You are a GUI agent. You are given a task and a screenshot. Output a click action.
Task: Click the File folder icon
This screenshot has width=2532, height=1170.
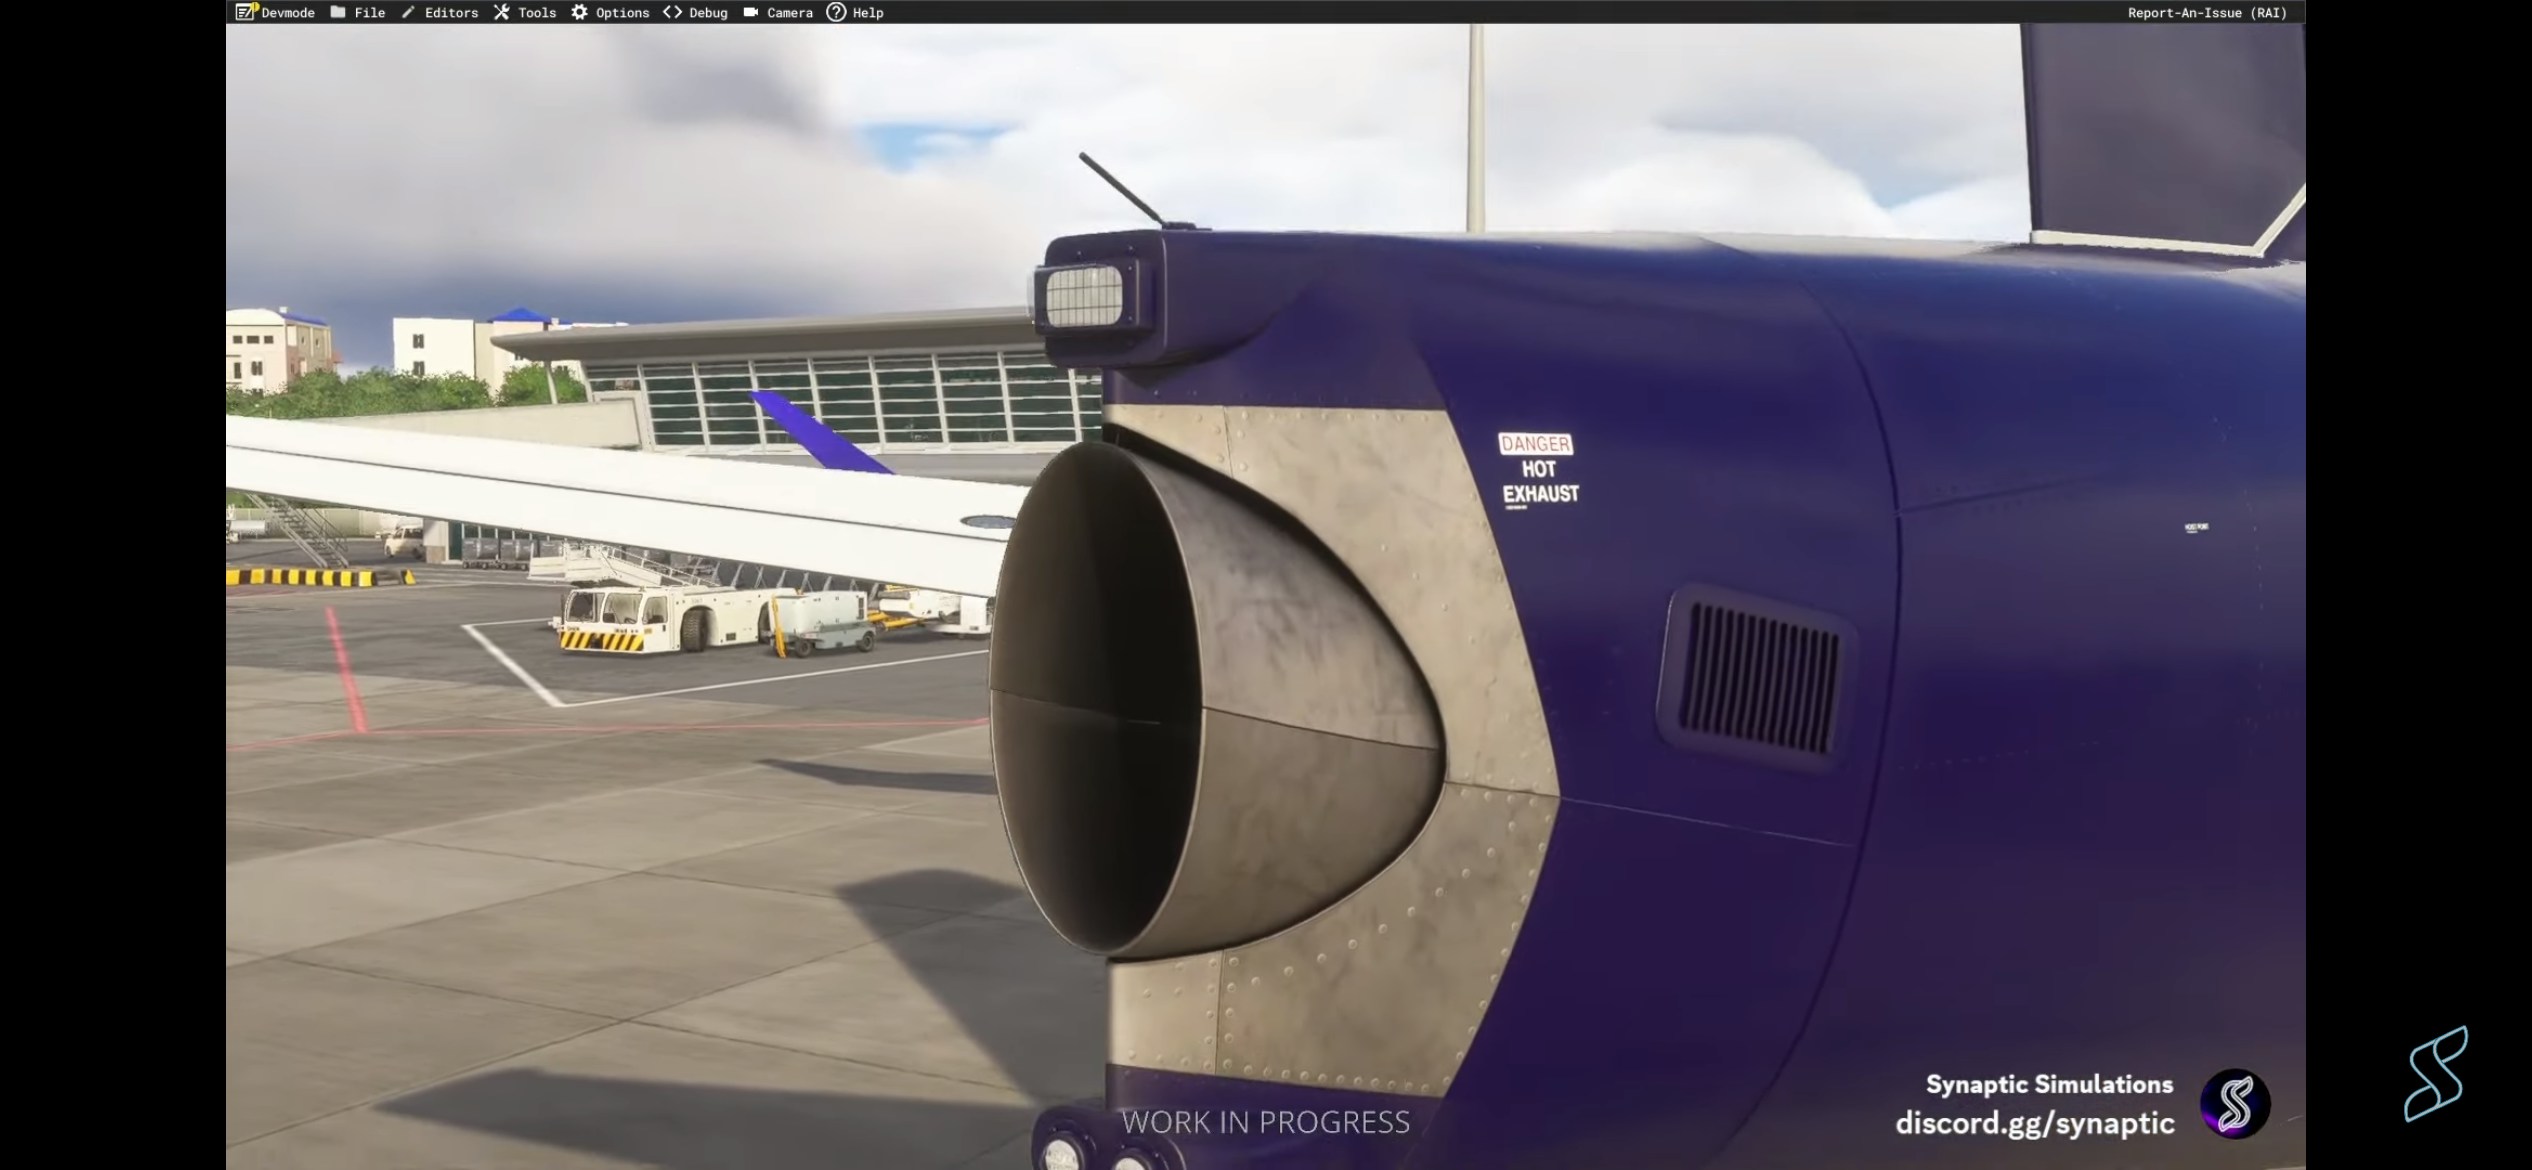(x=338, y=12)
